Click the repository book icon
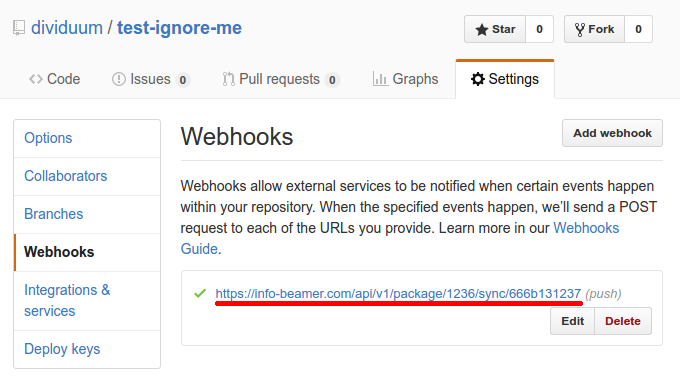Image resolution: width=680 pixels, height=385 pixels. click(19, 28)
